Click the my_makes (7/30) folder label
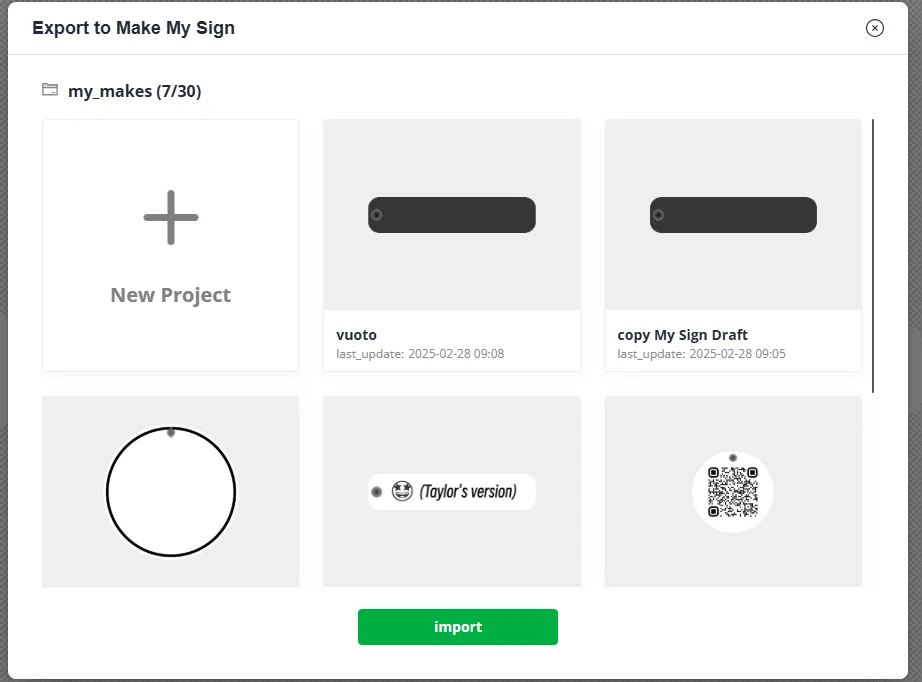The height and width of the screenshot is (682, 922). pos(134,91)
